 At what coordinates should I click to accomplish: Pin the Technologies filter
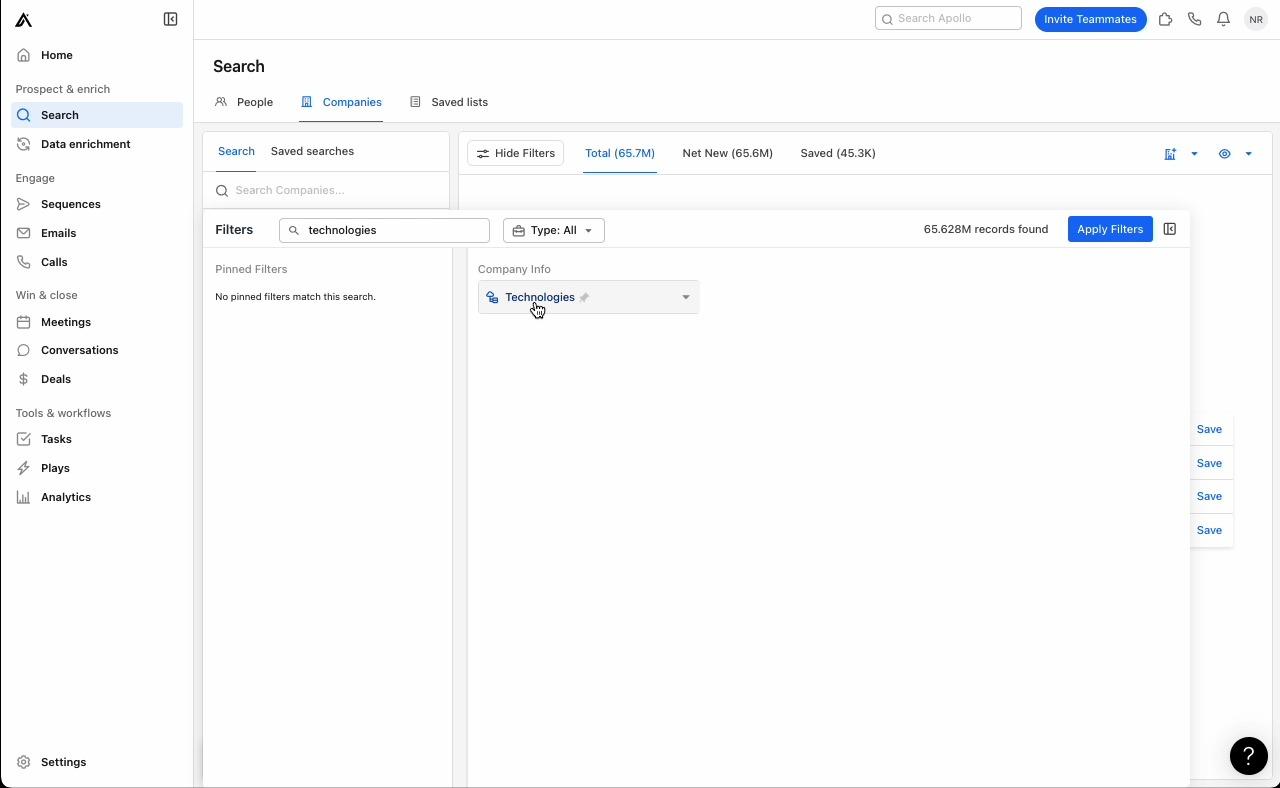(585, 297)
